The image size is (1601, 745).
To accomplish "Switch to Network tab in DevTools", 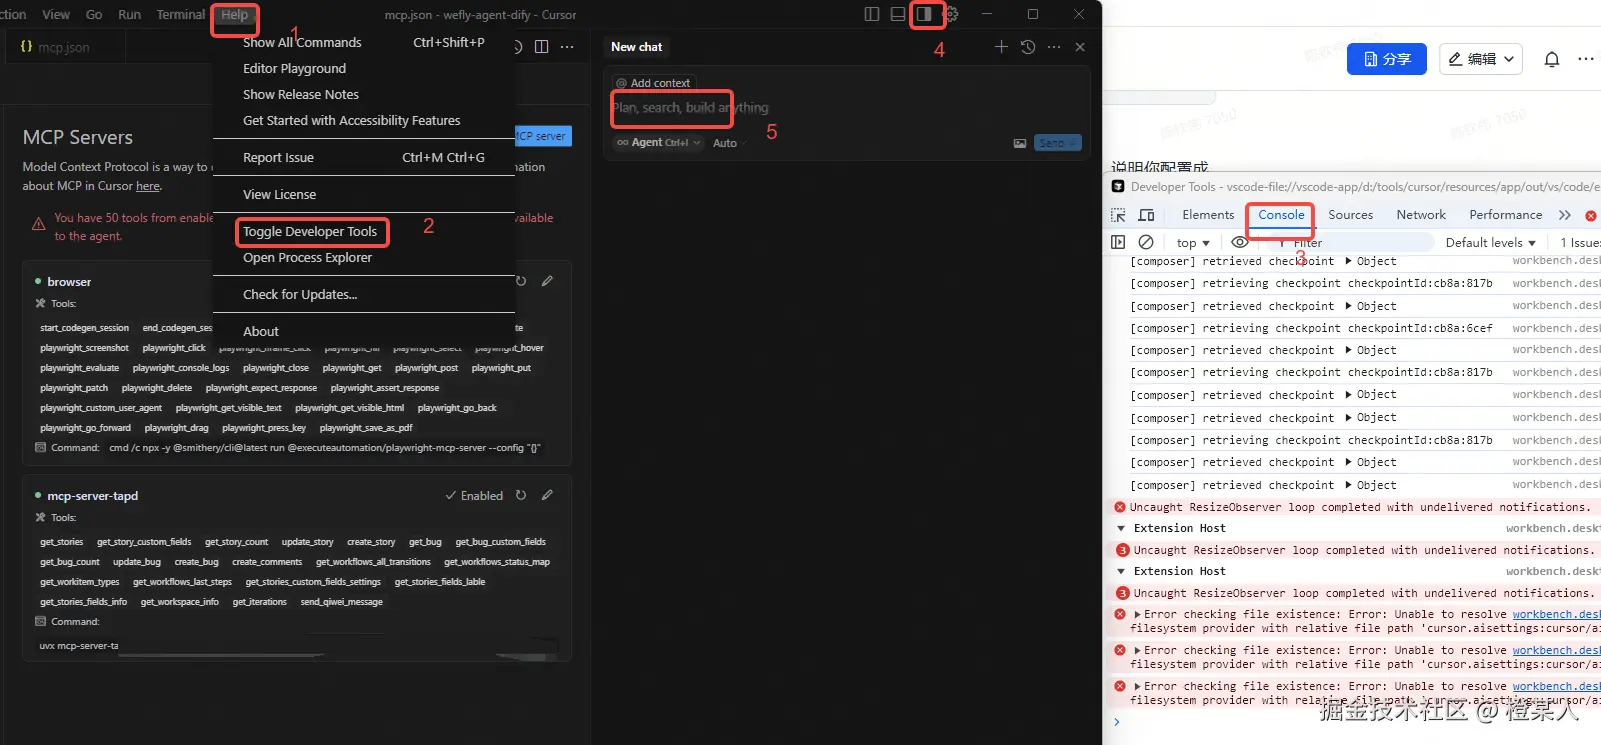I will (1421, 215).
